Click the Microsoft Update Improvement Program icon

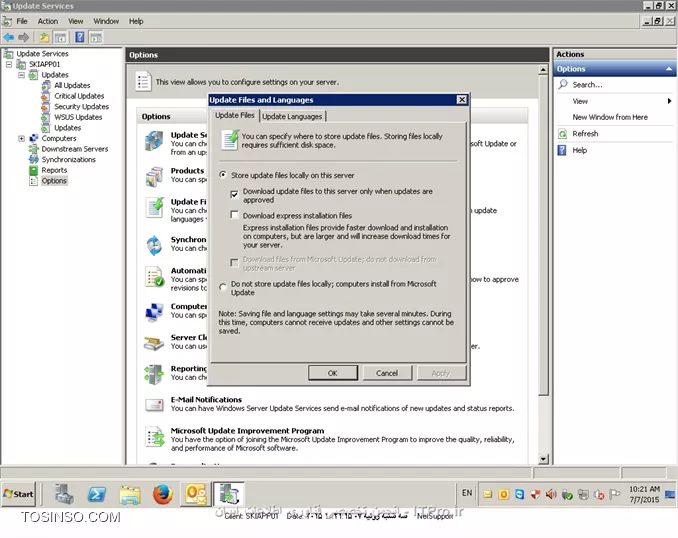click(155, 437)
